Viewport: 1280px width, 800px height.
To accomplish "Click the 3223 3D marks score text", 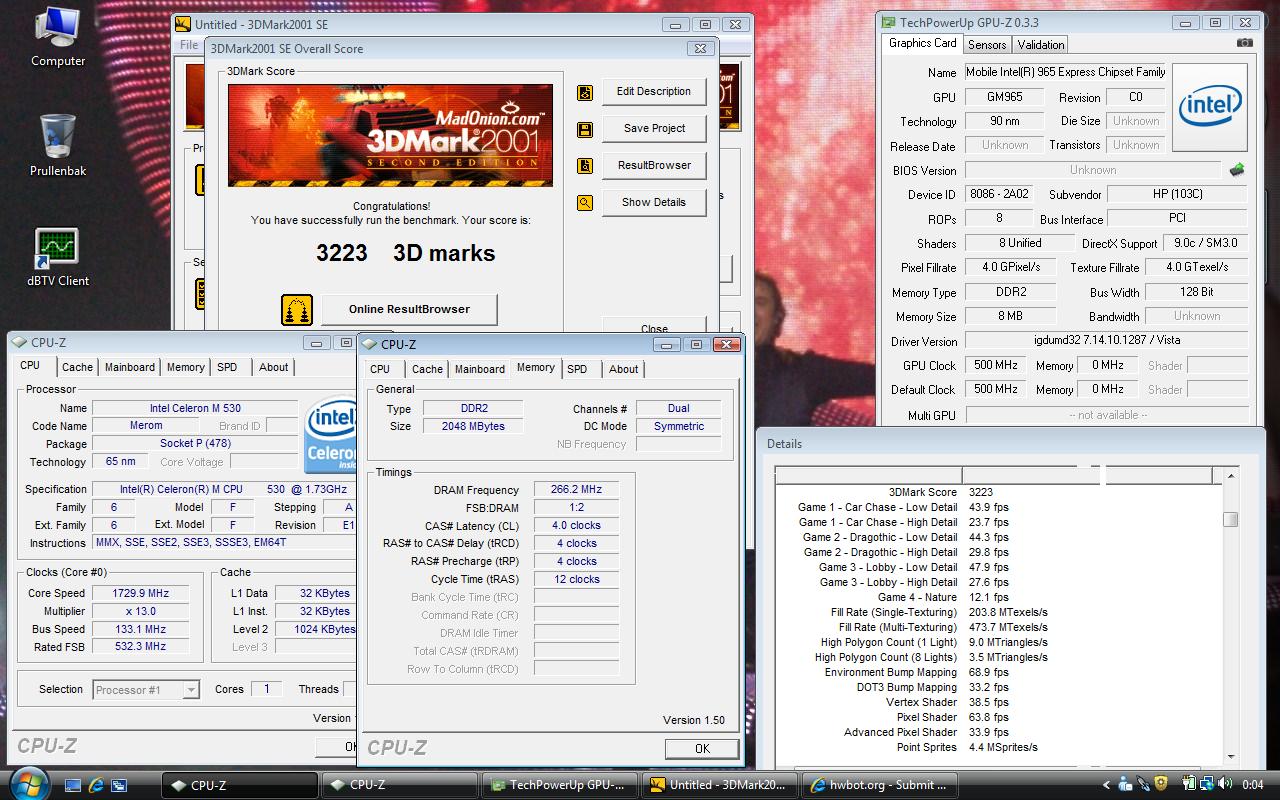I will click(406, 254).
